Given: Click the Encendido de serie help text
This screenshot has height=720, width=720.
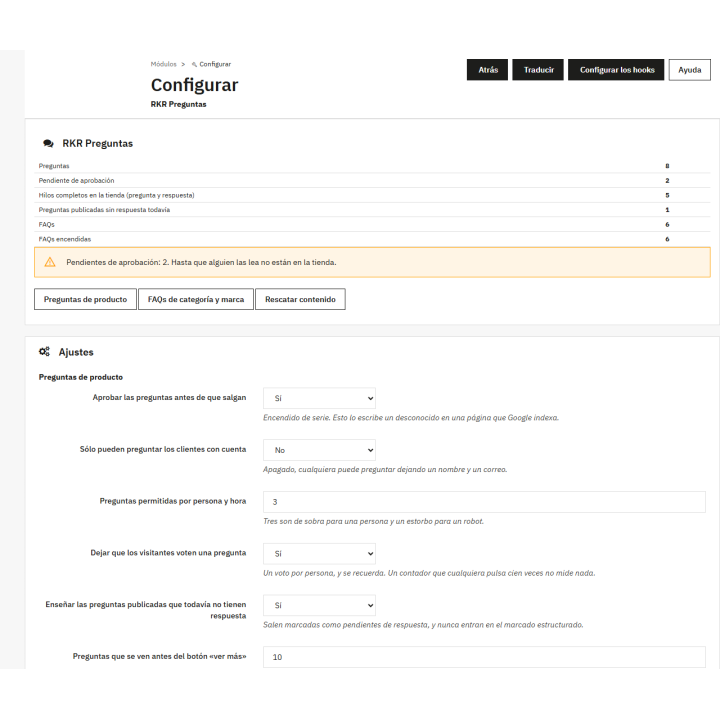Looking at the screenshot, I should [x=411, y=418].
